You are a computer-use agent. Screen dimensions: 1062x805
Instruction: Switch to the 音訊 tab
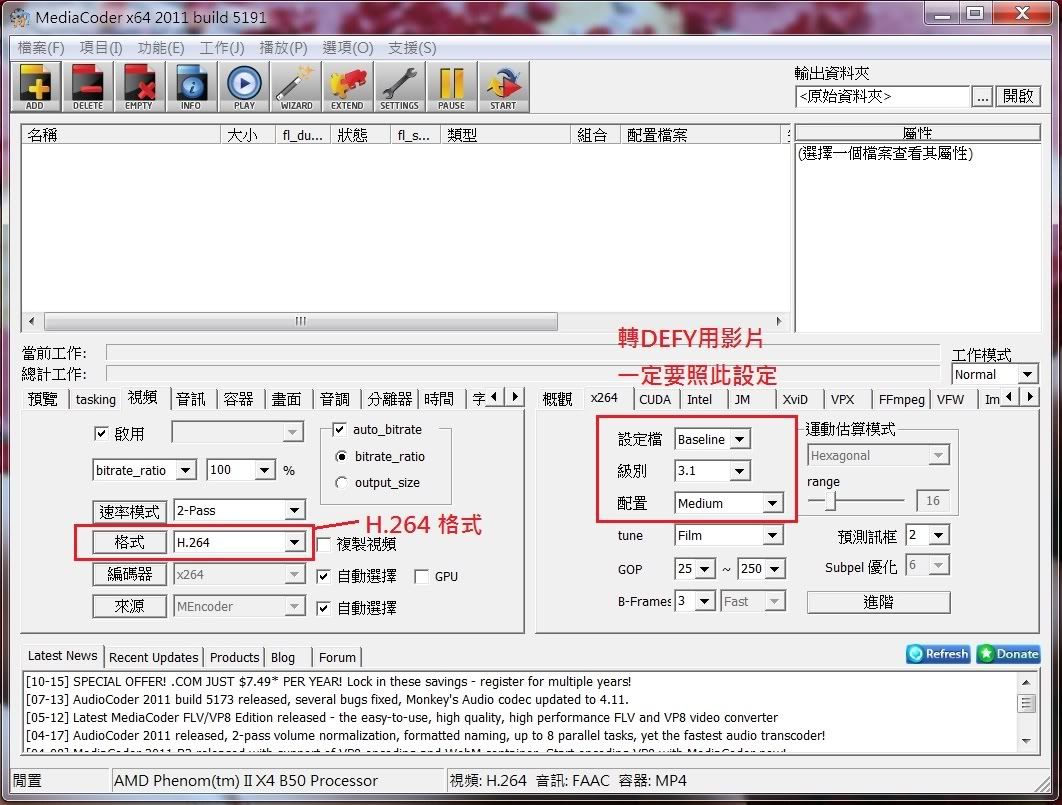[190, 399]
